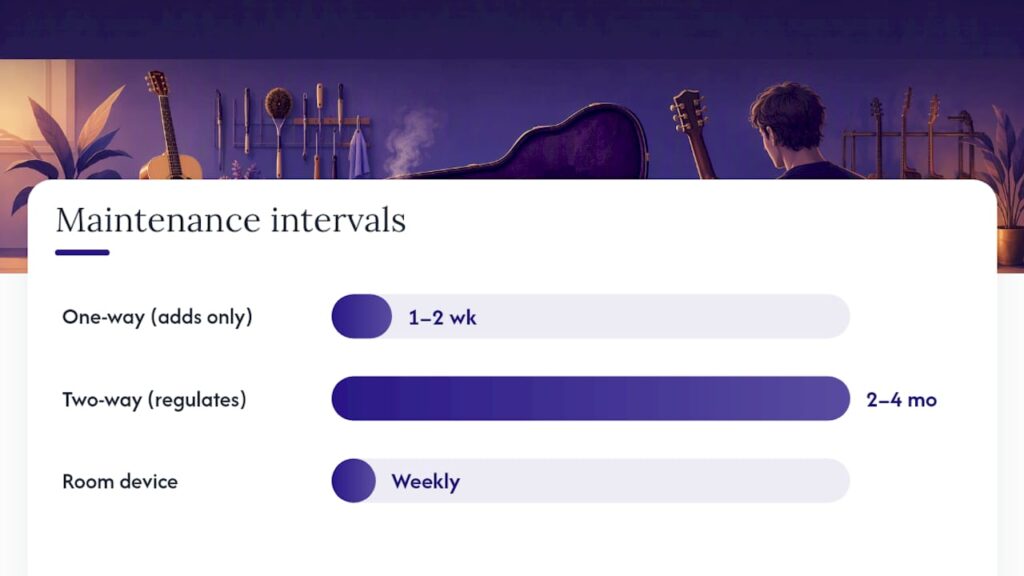Viewport: 1024px width, 576px height.
Task: Click the 2–4 mo value label
Action: 901,400
